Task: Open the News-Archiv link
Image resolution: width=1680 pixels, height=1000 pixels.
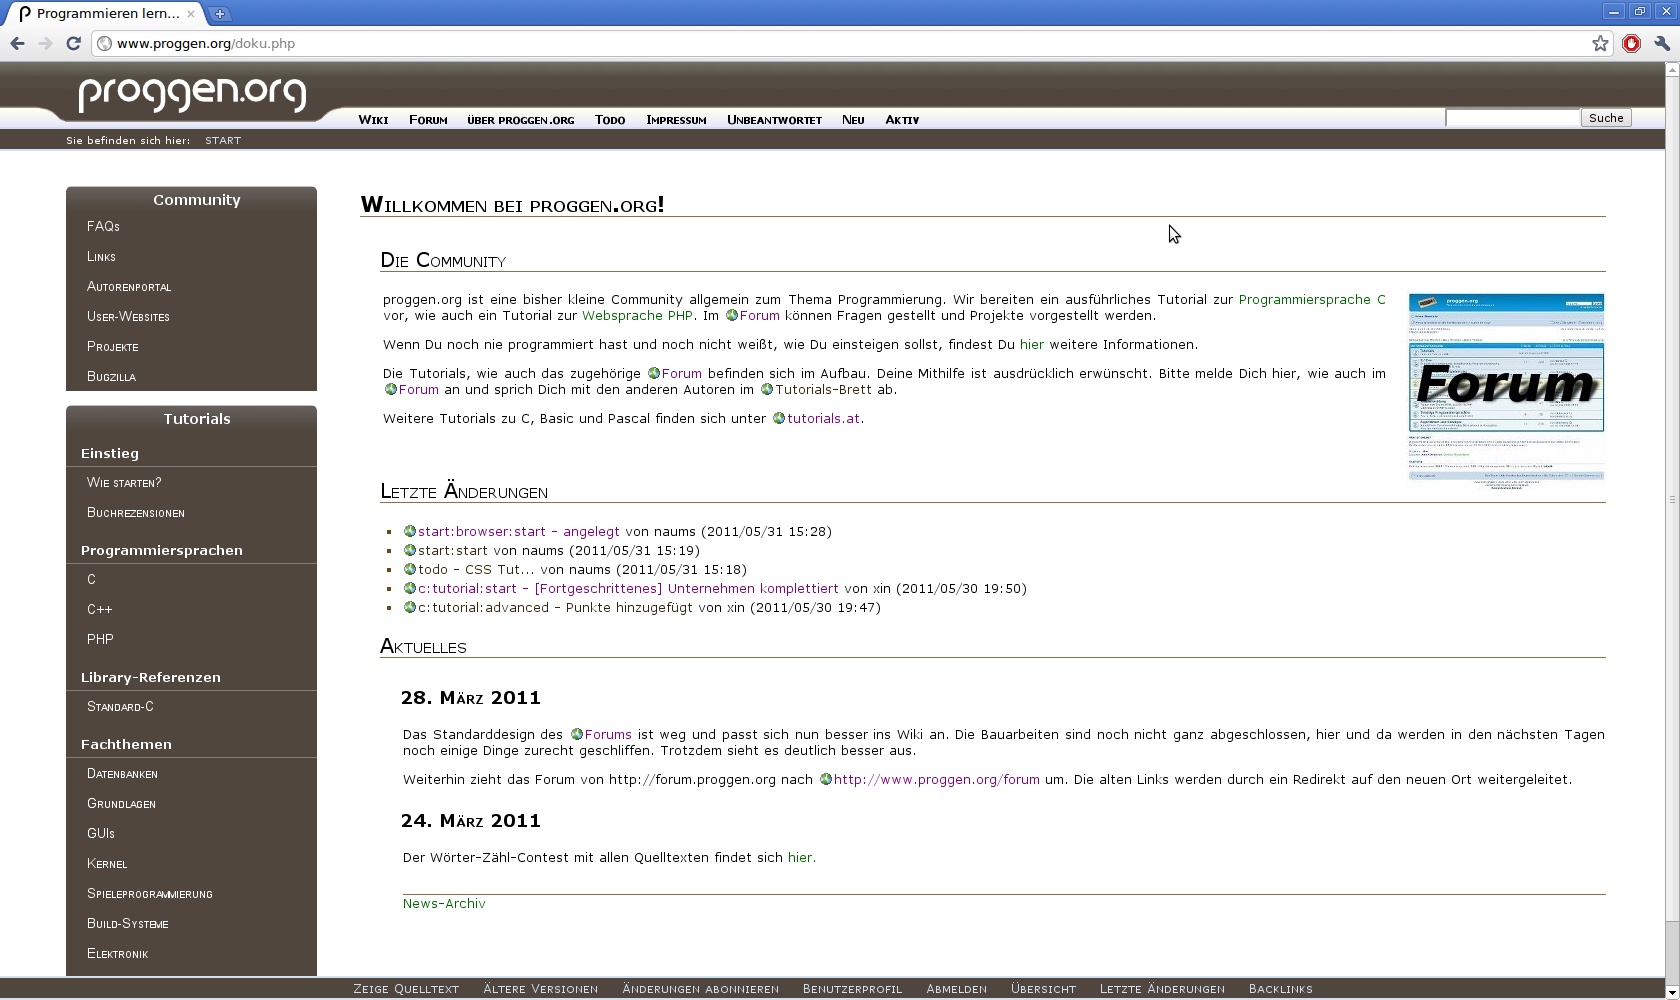Action: click(444, 903)
